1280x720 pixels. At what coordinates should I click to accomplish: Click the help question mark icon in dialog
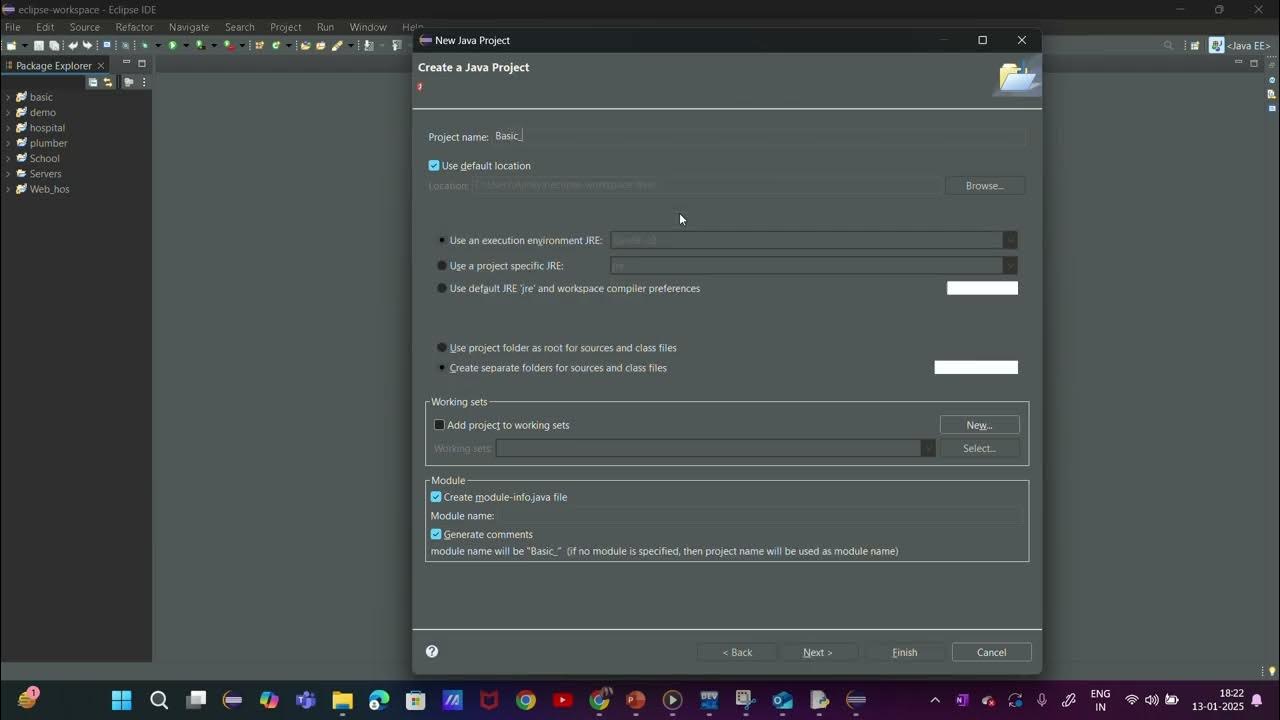pos(432,651)
